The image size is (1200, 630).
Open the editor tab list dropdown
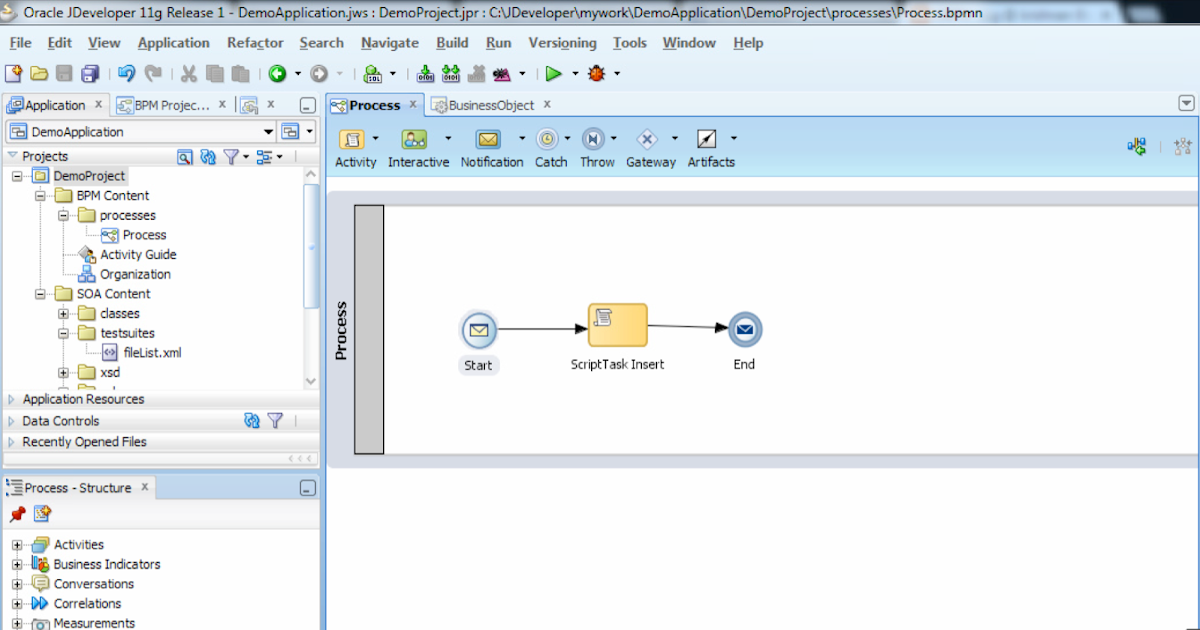point(1187,103)
